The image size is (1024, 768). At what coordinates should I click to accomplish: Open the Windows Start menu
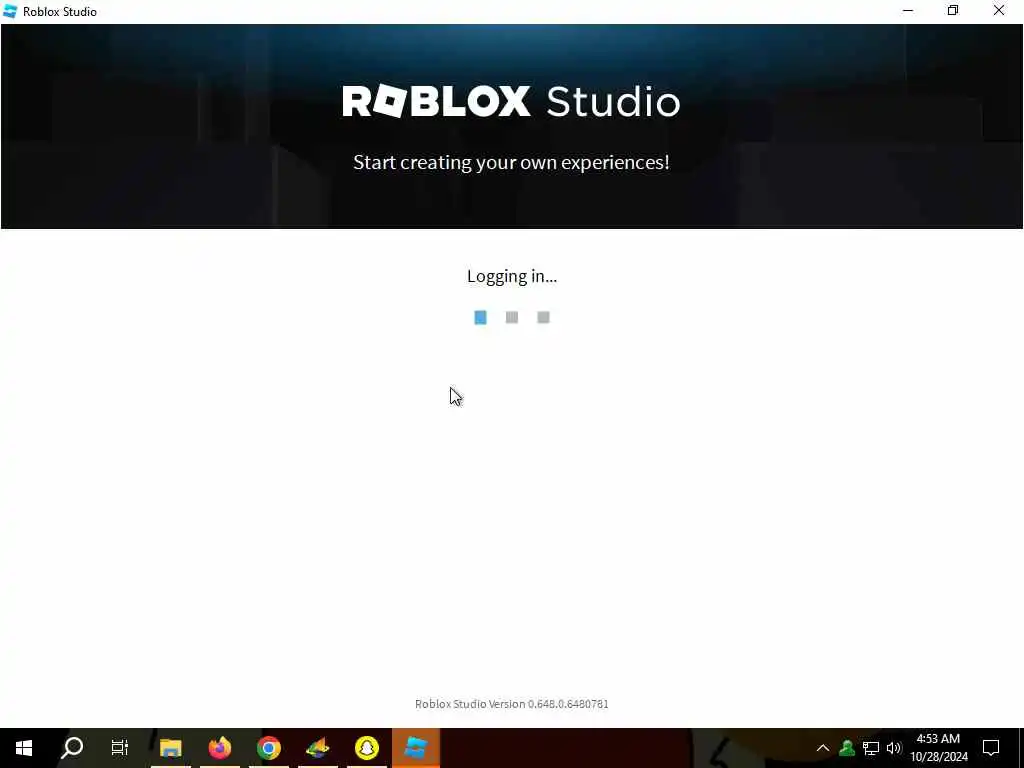coord(24,747)
